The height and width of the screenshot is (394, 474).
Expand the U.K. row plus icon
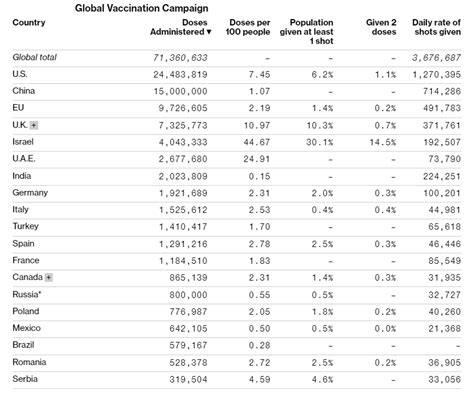tap(34, 125)
